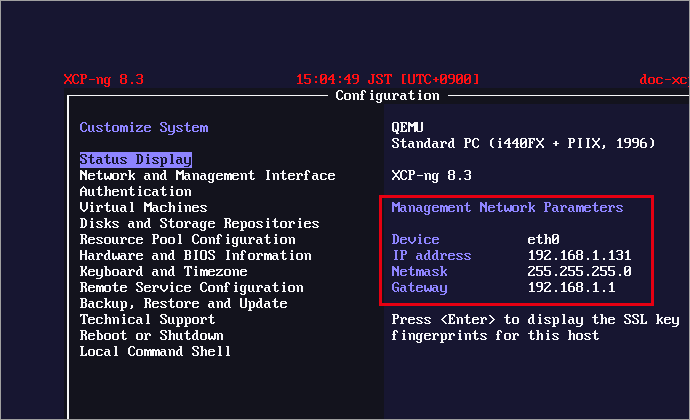
Task: Click the Device label
Action: pyautogui.click(x=415, y=239)
